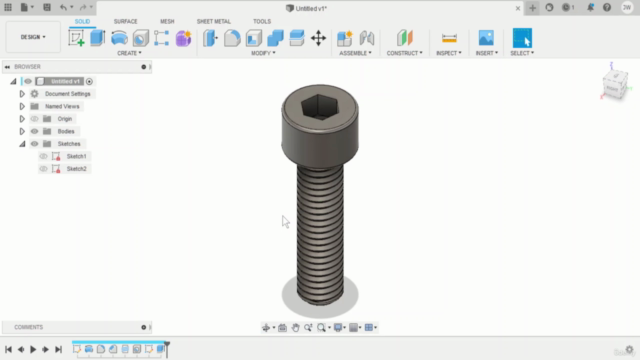Viewport: 640px width, 360px height.
Task: Launch the purple Create Form tool
Action: [183, 38]
